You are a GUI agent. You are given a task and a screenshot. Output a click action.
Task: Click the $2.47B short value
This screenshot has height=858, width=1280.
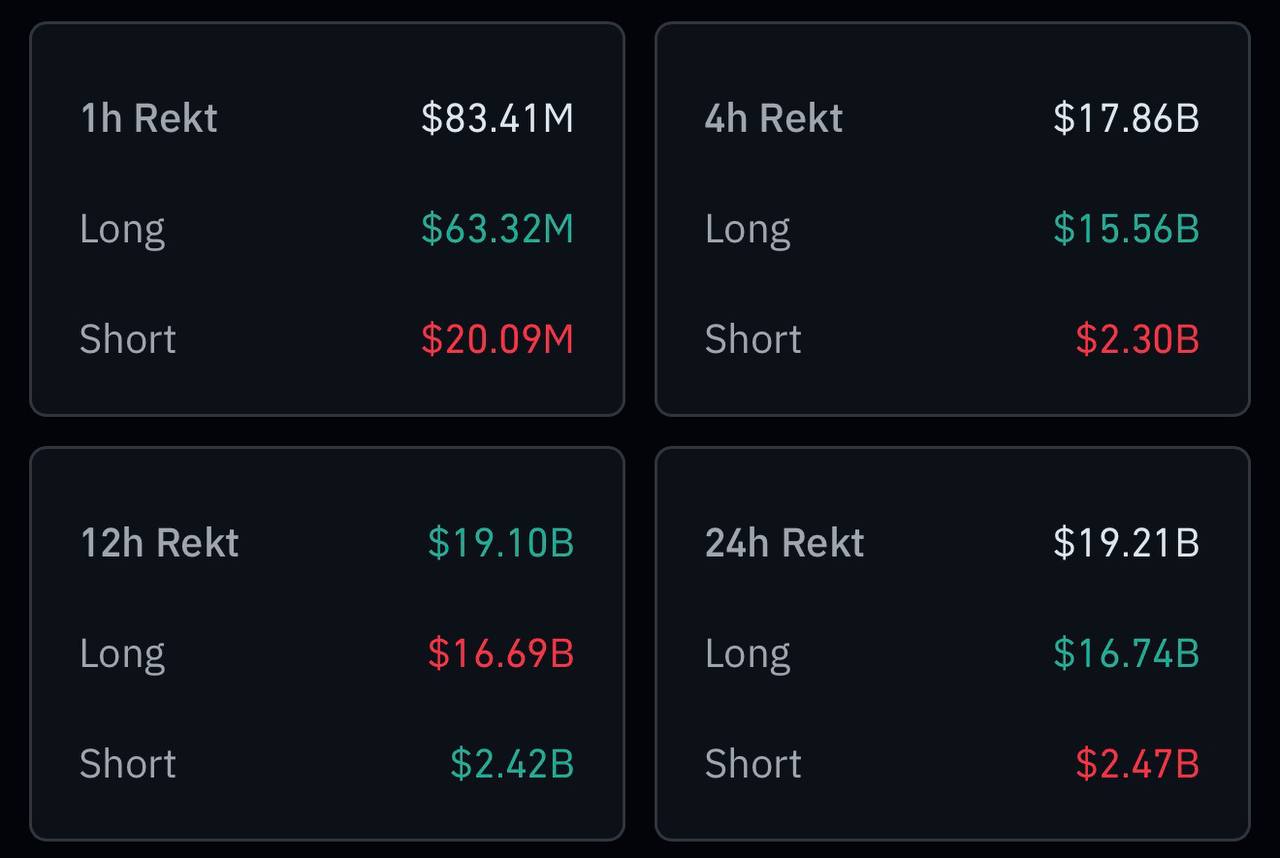pyautogui.click(x=1137, y=763)
